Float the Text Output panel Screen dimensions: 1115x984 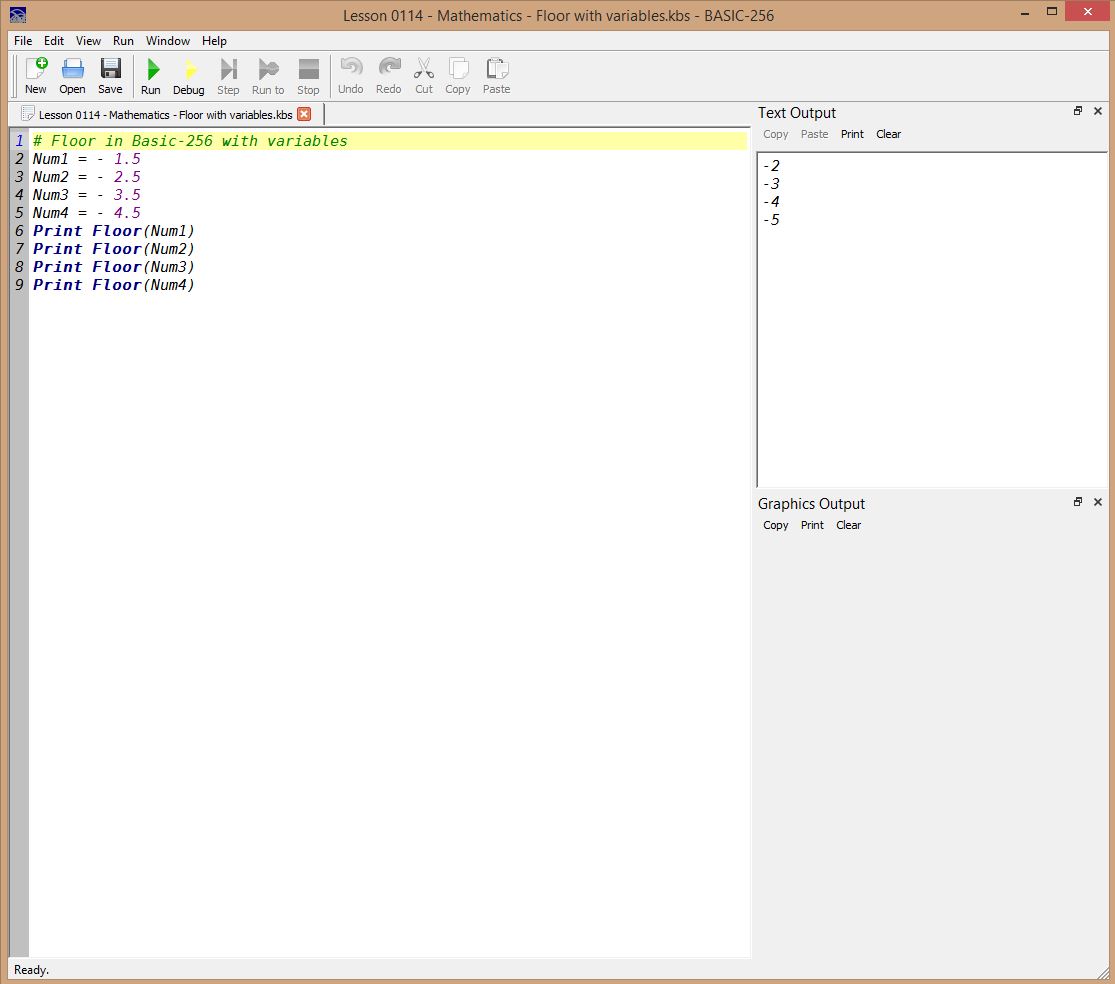click(1078, 111)
